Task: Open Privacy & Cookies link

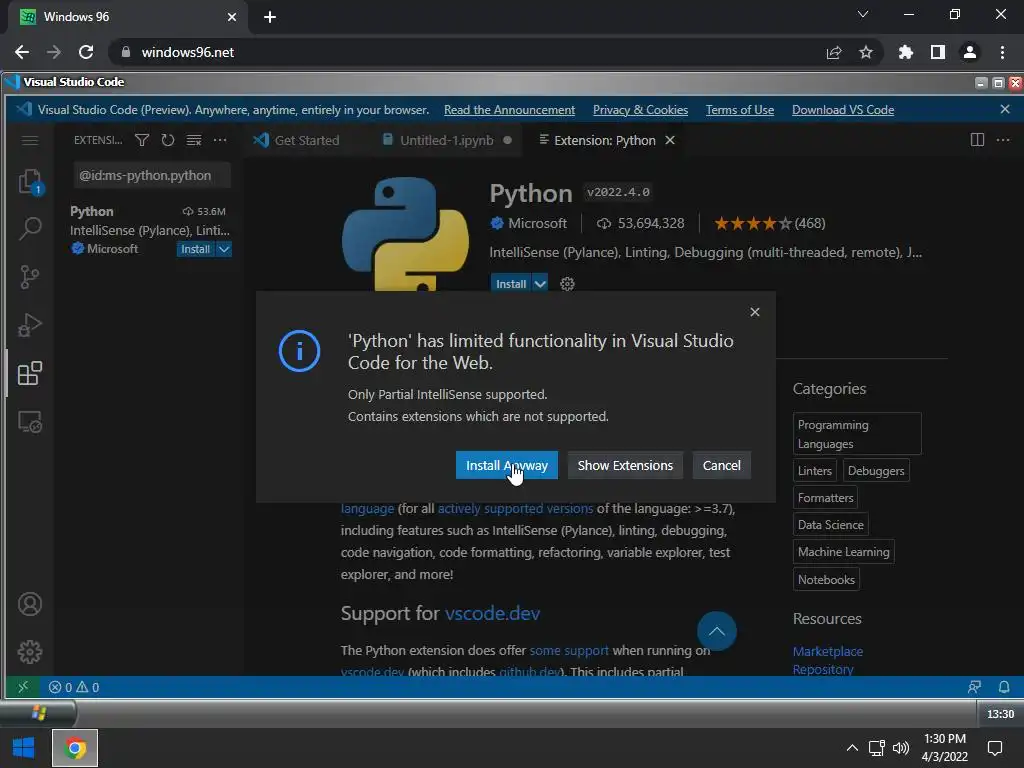Action: click(x=640, y=110)
